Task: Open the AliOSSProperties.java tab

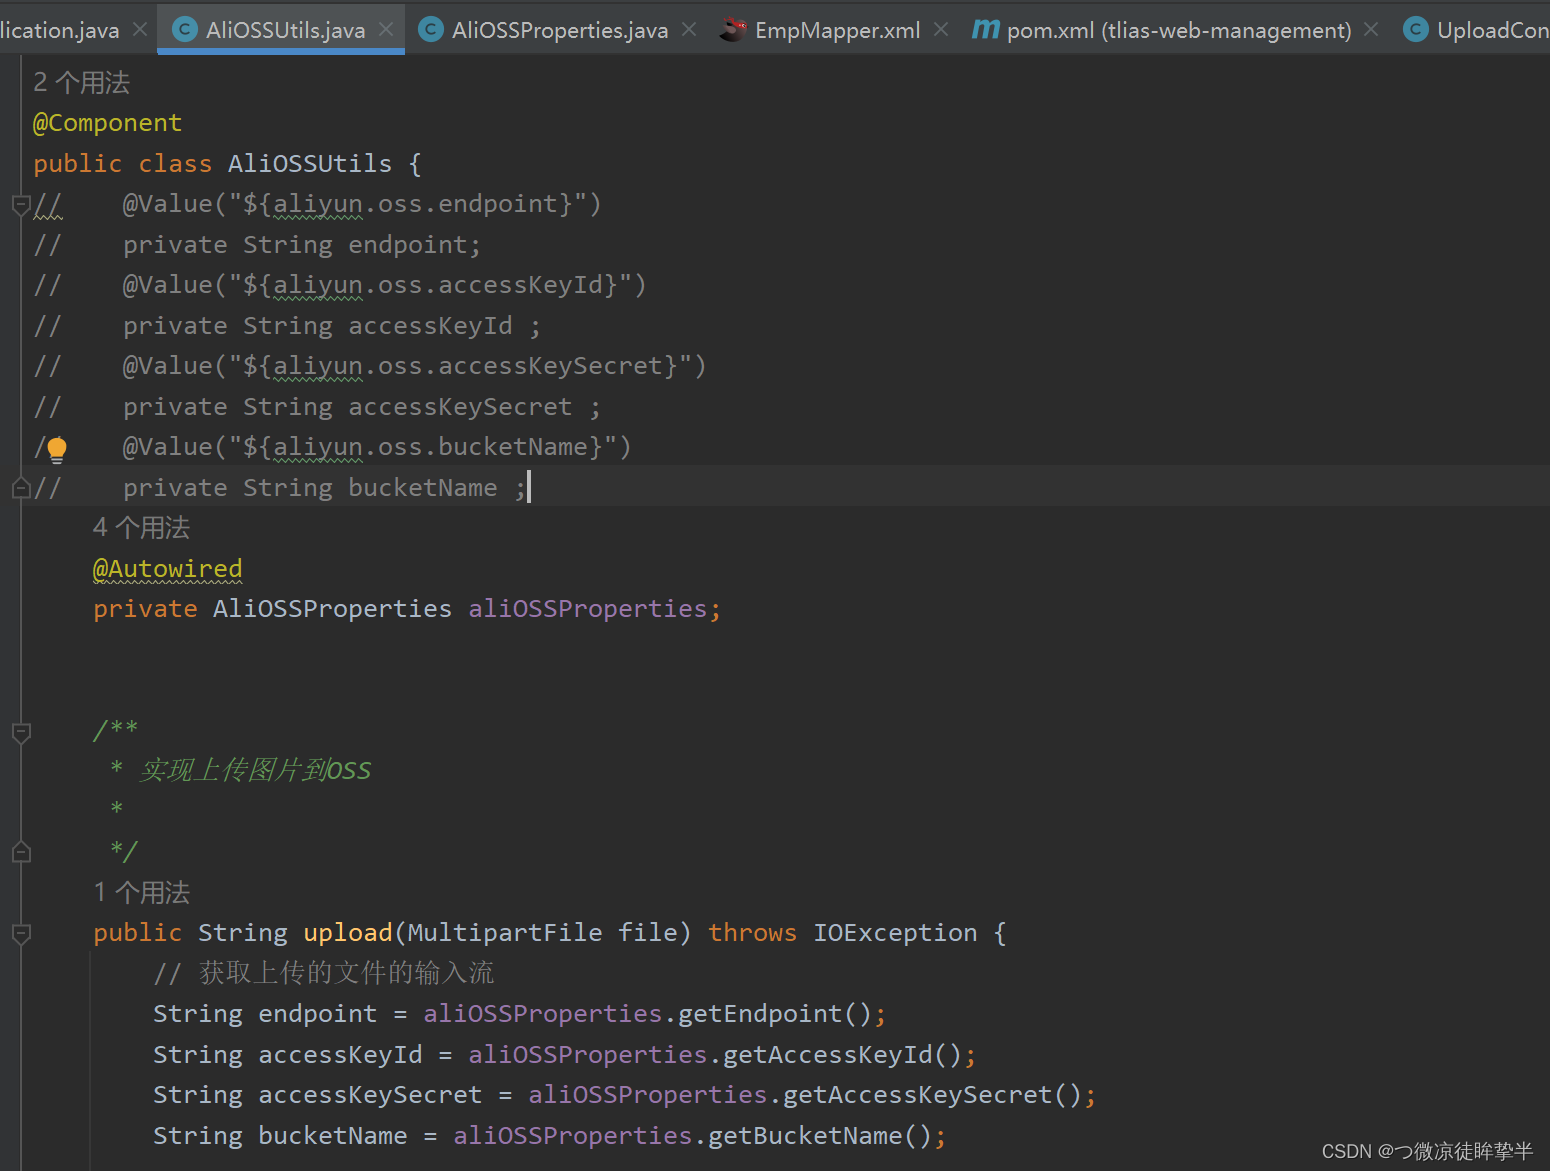Action: [559, 30]
